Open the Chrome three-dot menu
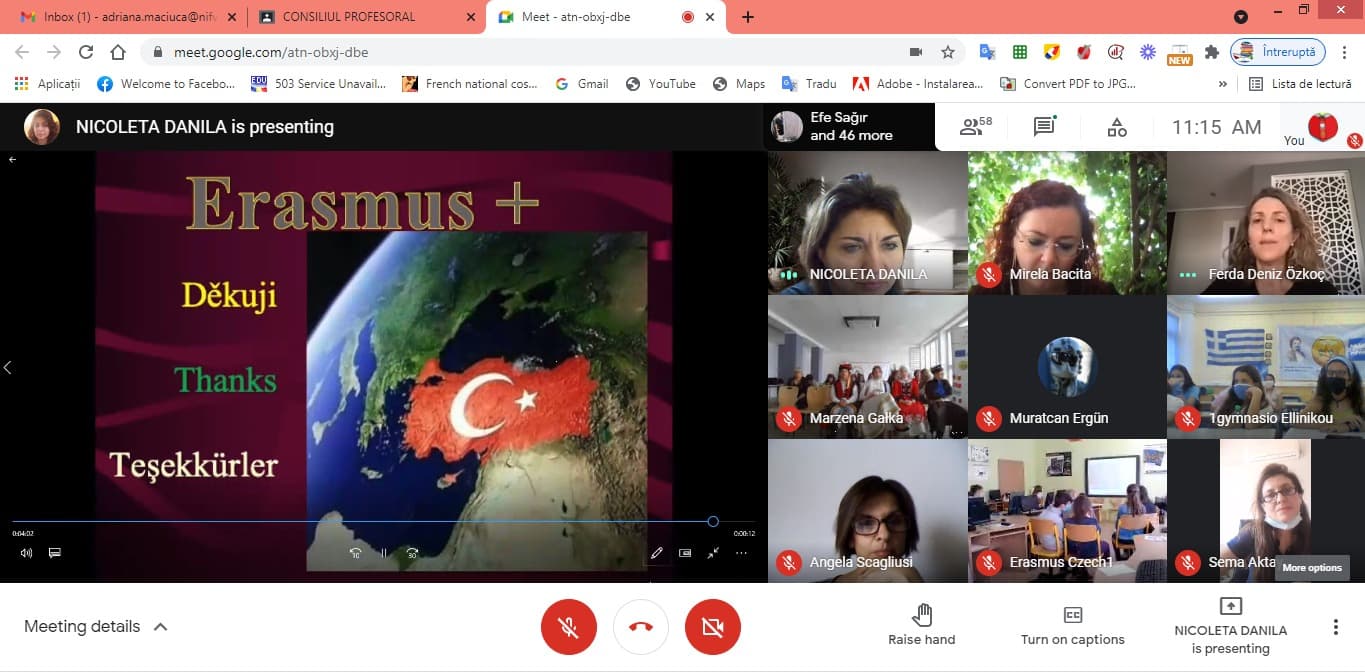1365x672 pixels. click(1345, 52)
